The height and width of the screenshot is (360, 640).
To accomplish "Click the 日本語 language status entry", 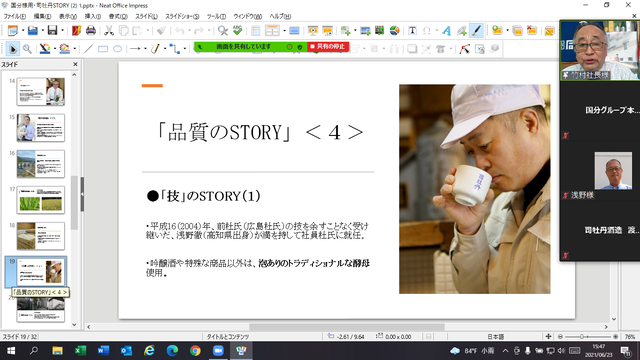I will pyautogui.click(x=496, y=337).
